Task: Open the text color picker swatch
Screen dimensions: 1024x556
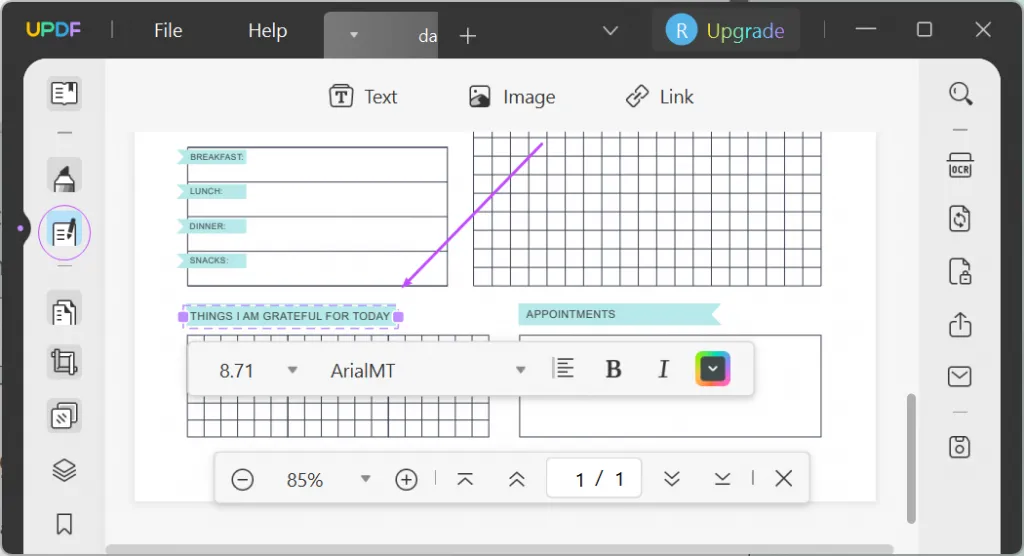Action: [x=713, y=370]
